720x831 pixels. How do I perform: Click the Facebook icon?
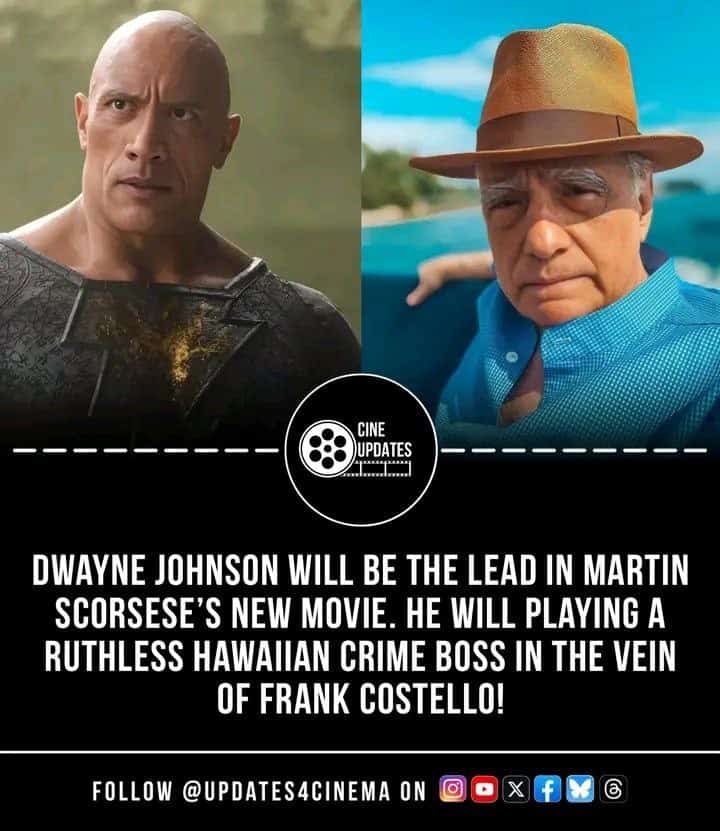coord(547,790)
